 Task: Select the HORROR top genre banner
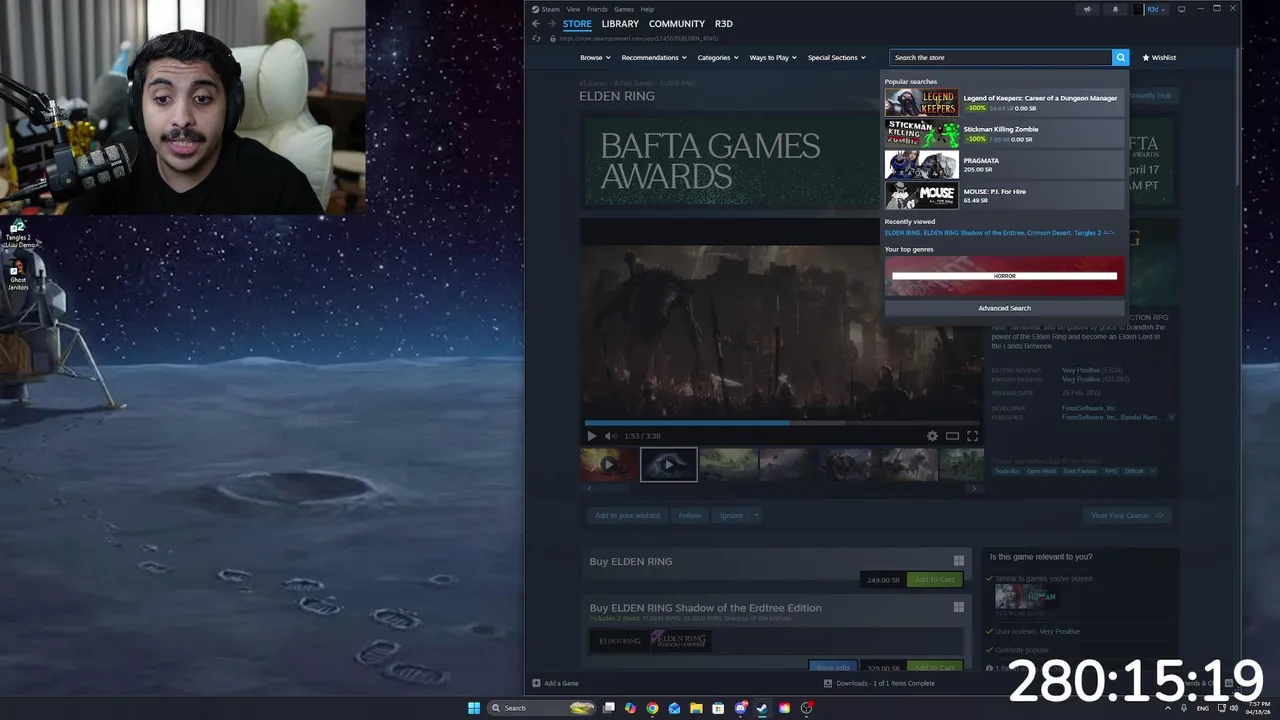(1004, 276)
